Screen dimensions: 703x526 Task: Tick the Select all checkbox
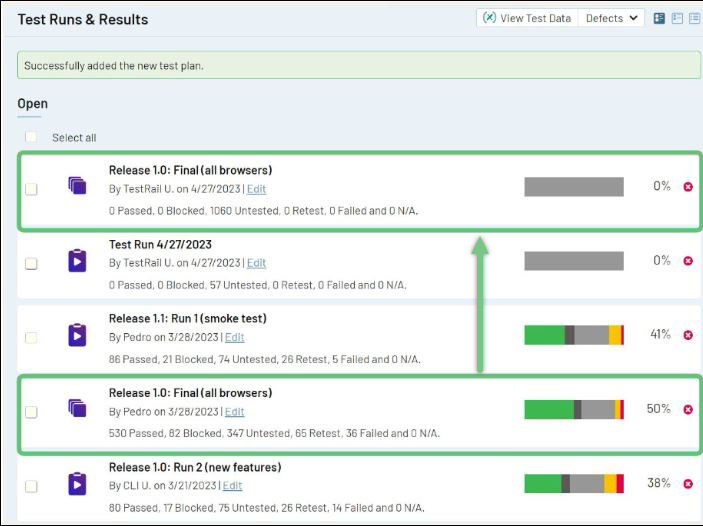click(31, 137)
